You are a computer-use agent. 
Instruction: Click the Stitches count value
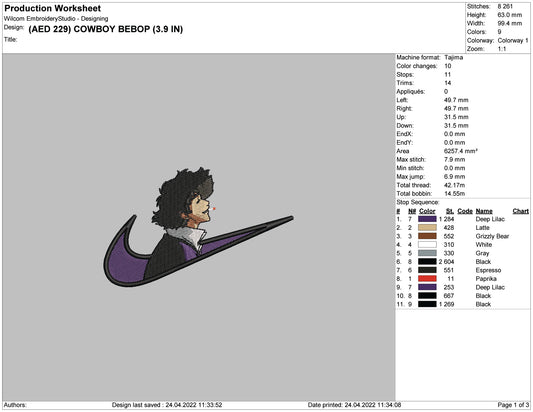pyautogui.click(x=505, y=6)
